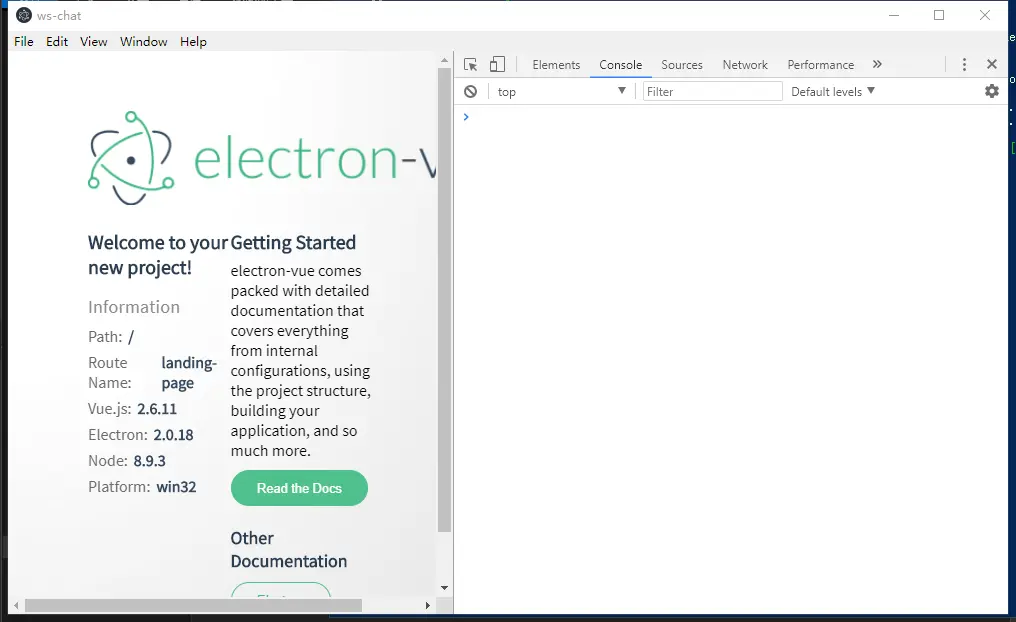Click the console prompt input line

(731, 117)
